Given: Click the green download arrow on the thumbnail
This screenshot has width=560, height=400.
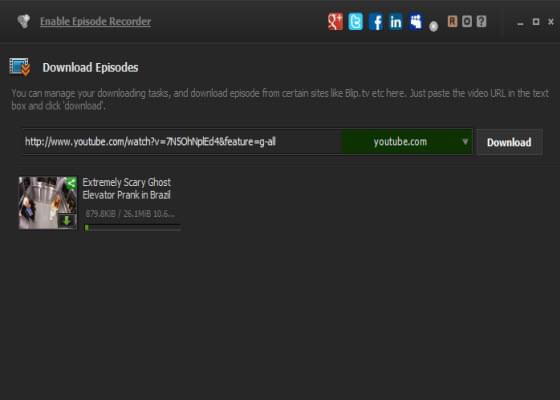Looking at the screenshot, I should point(67,221).
